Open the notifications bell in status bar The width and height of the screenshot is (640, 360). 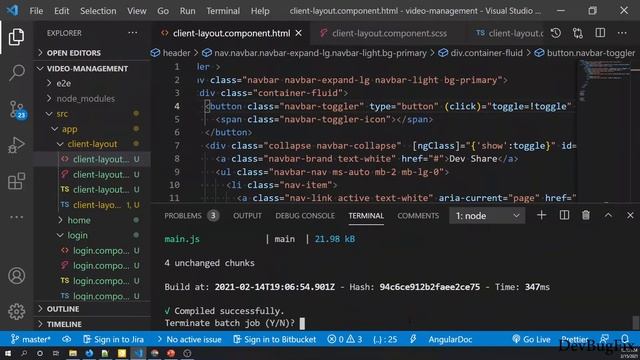coord(625,338)
